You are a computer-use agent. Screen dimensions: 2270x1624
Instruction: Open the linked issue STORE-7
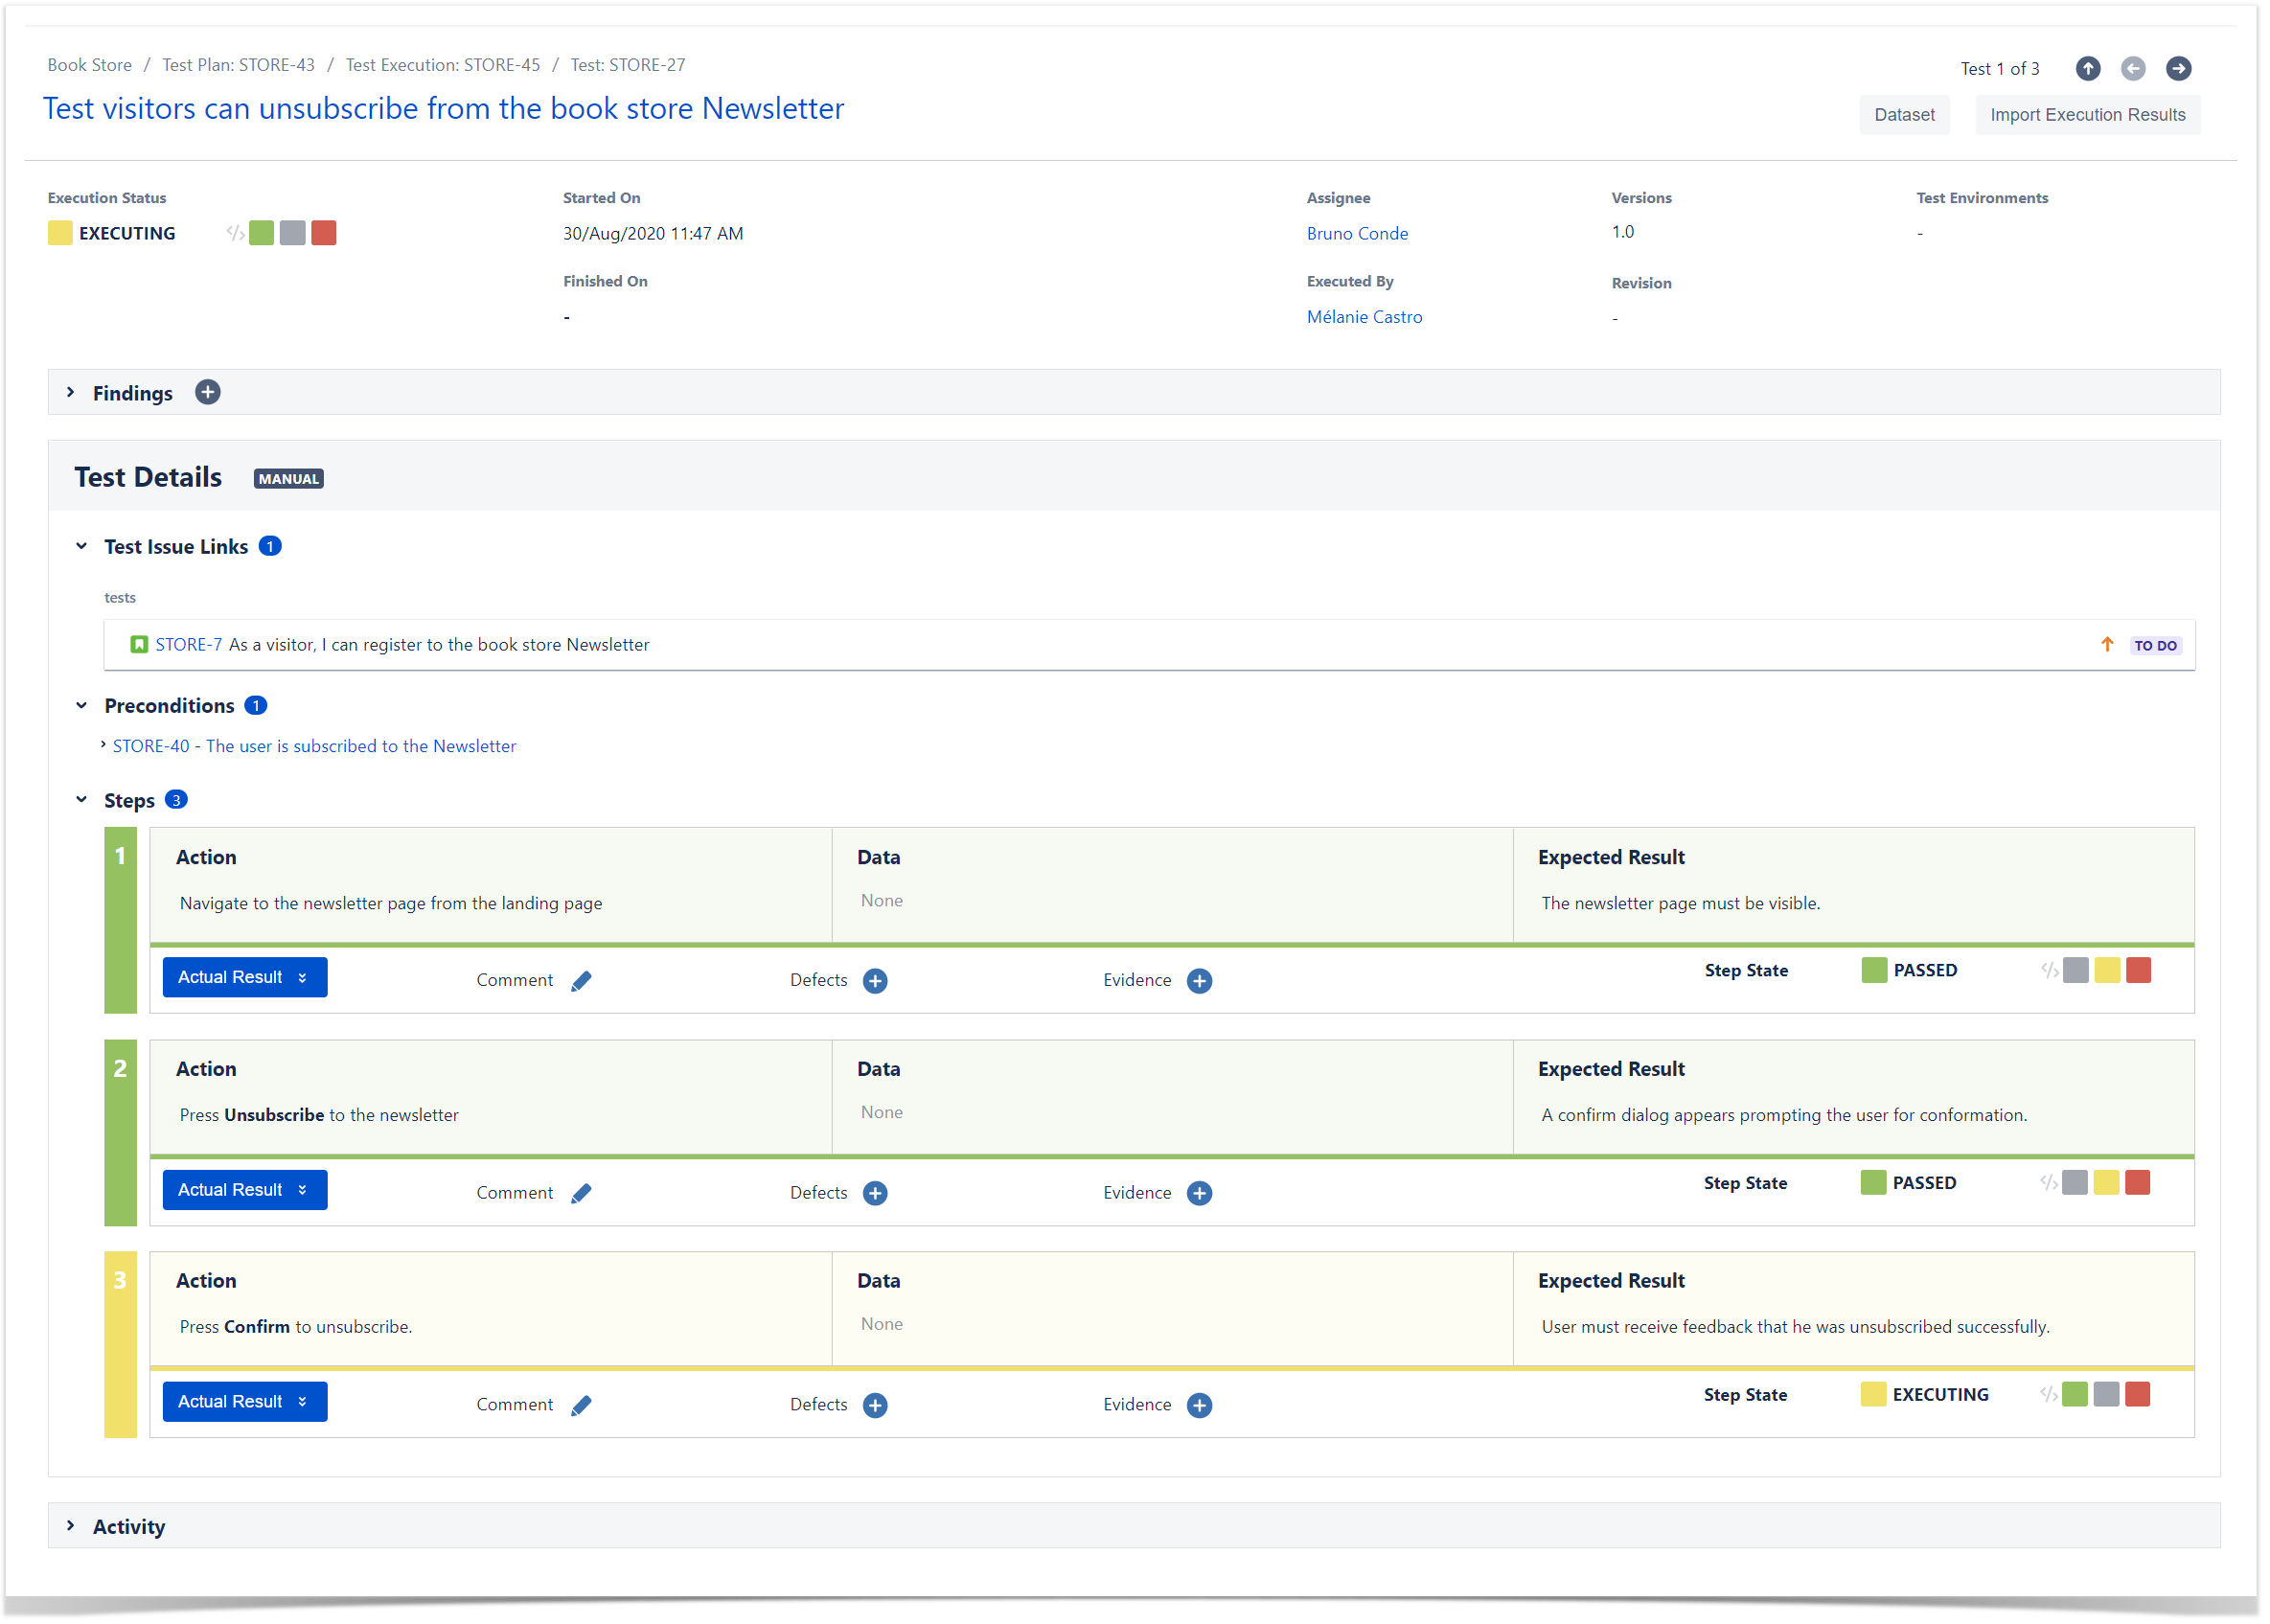(x=189, y=645)
